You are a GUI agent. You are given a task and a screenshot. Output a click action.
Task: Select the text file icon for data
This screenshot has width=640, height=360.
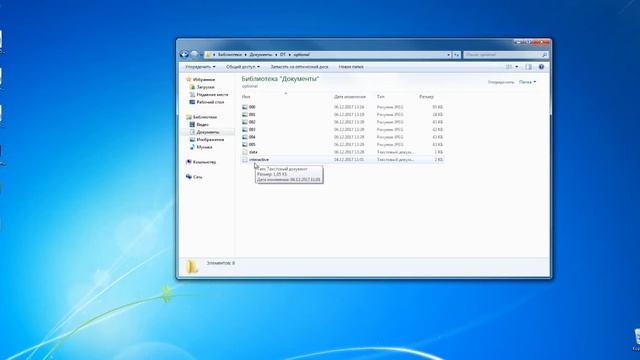[x=245, y=152]
